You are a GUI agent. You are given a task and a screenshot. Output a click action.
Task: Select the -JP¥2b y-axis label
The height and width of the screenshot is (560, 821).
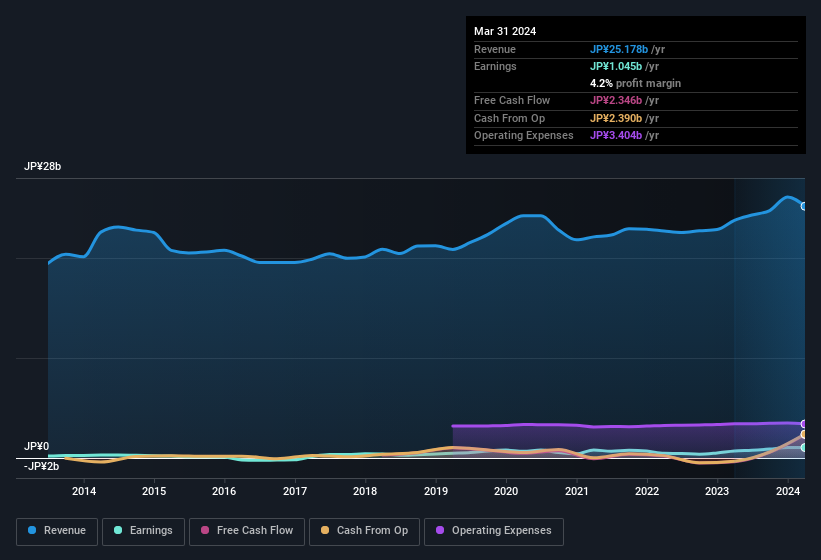(42, 466)
